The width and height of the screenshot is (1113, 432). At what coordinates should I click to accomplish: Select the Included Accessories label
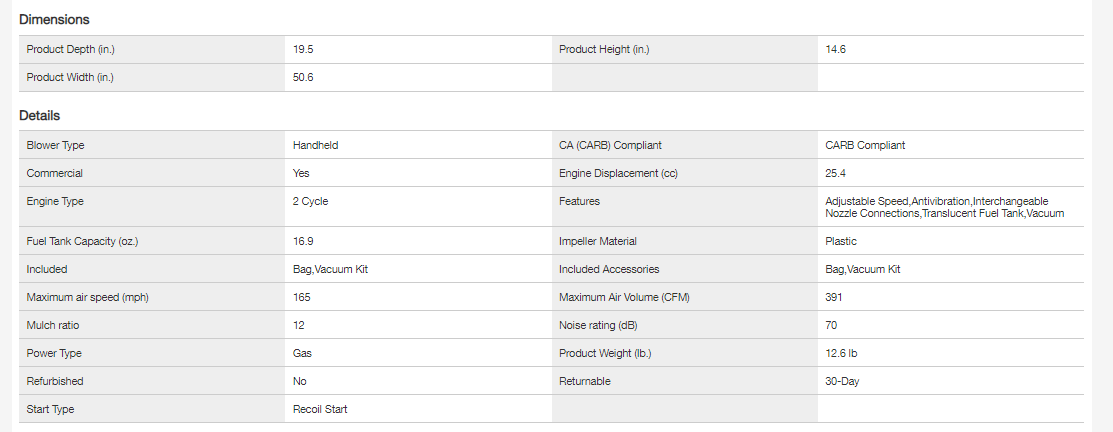[609, 269]
